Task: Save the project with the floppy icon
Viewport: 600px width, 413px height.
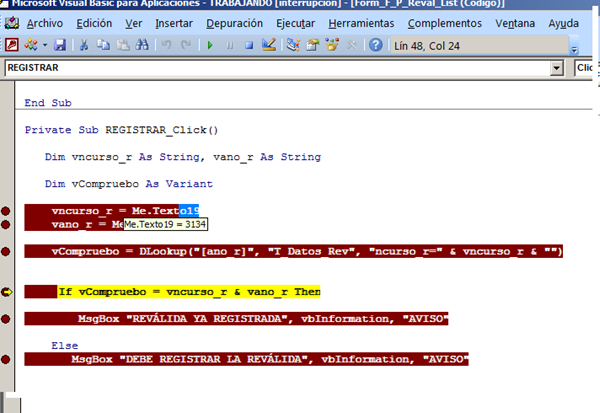Action: 60,45
